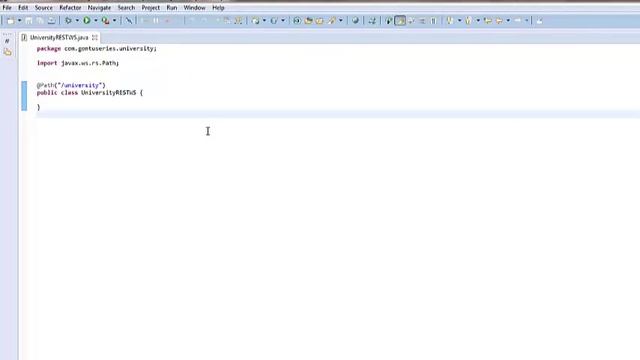Open the File menu
The width and height of the screenshot is (640, 360).
click(7, 8)
